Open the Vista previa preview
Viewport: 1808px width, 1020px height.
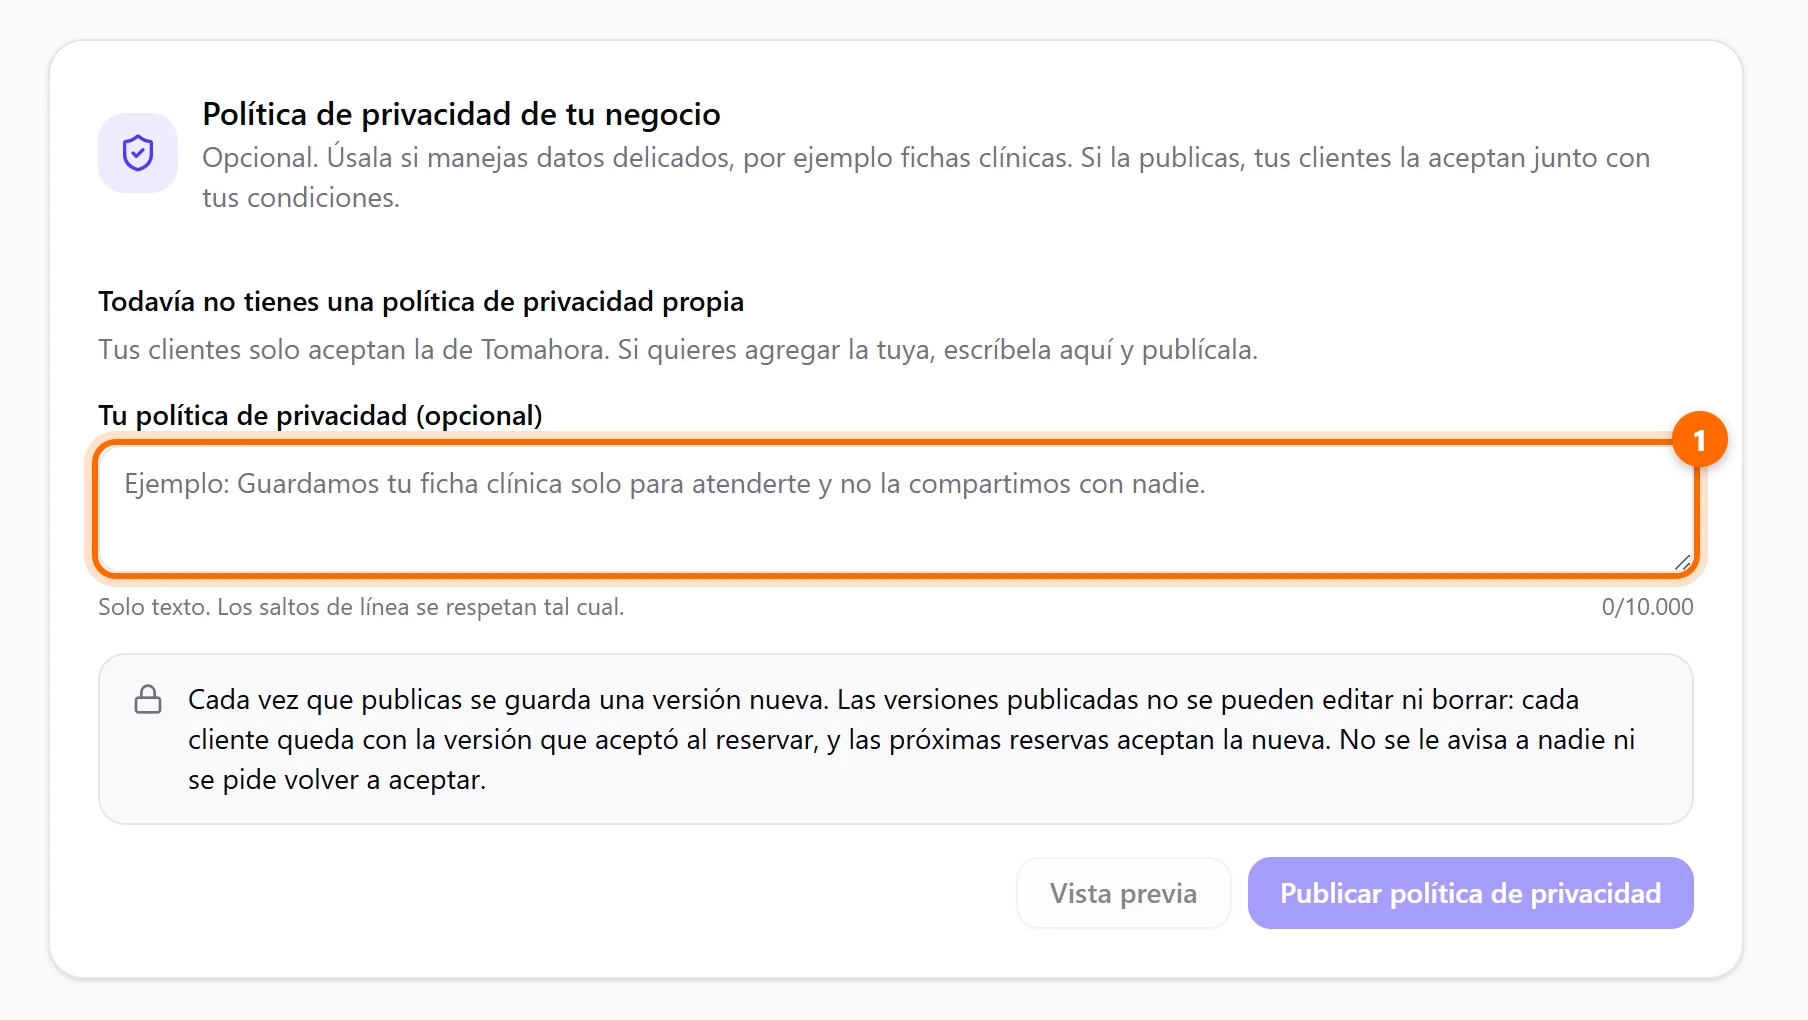1123,893
